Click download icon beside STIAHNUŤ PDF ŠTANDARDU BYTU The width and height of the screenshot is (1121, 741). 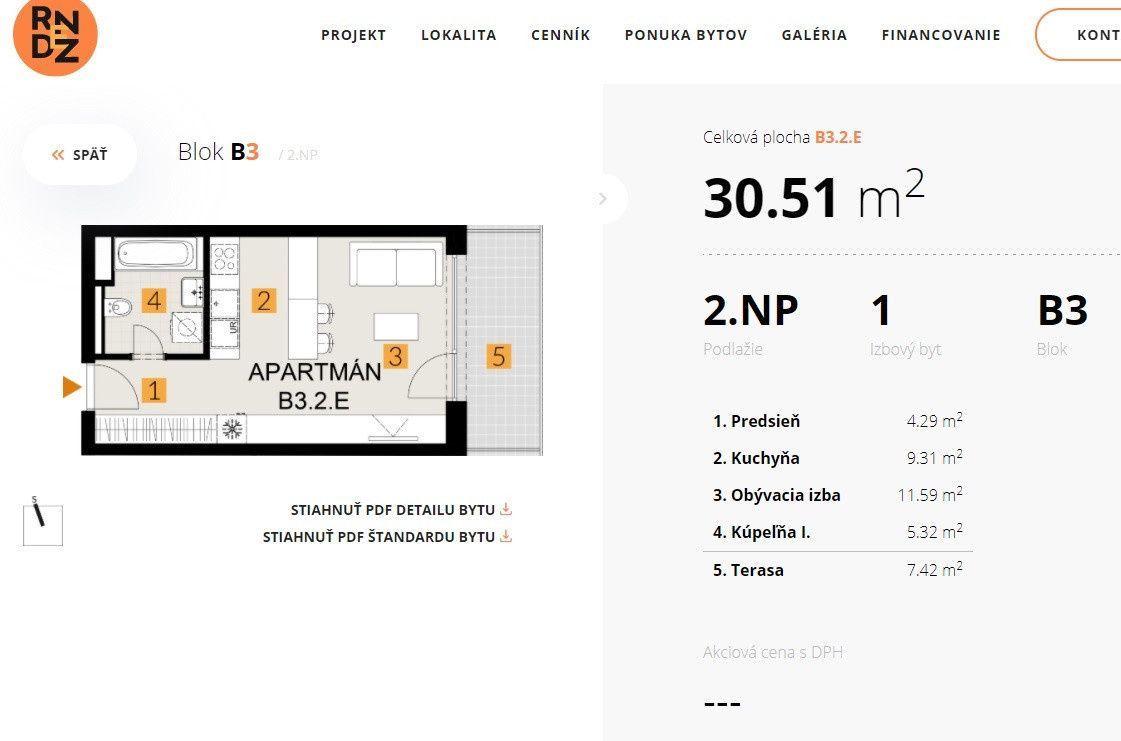tap(506, 536)
